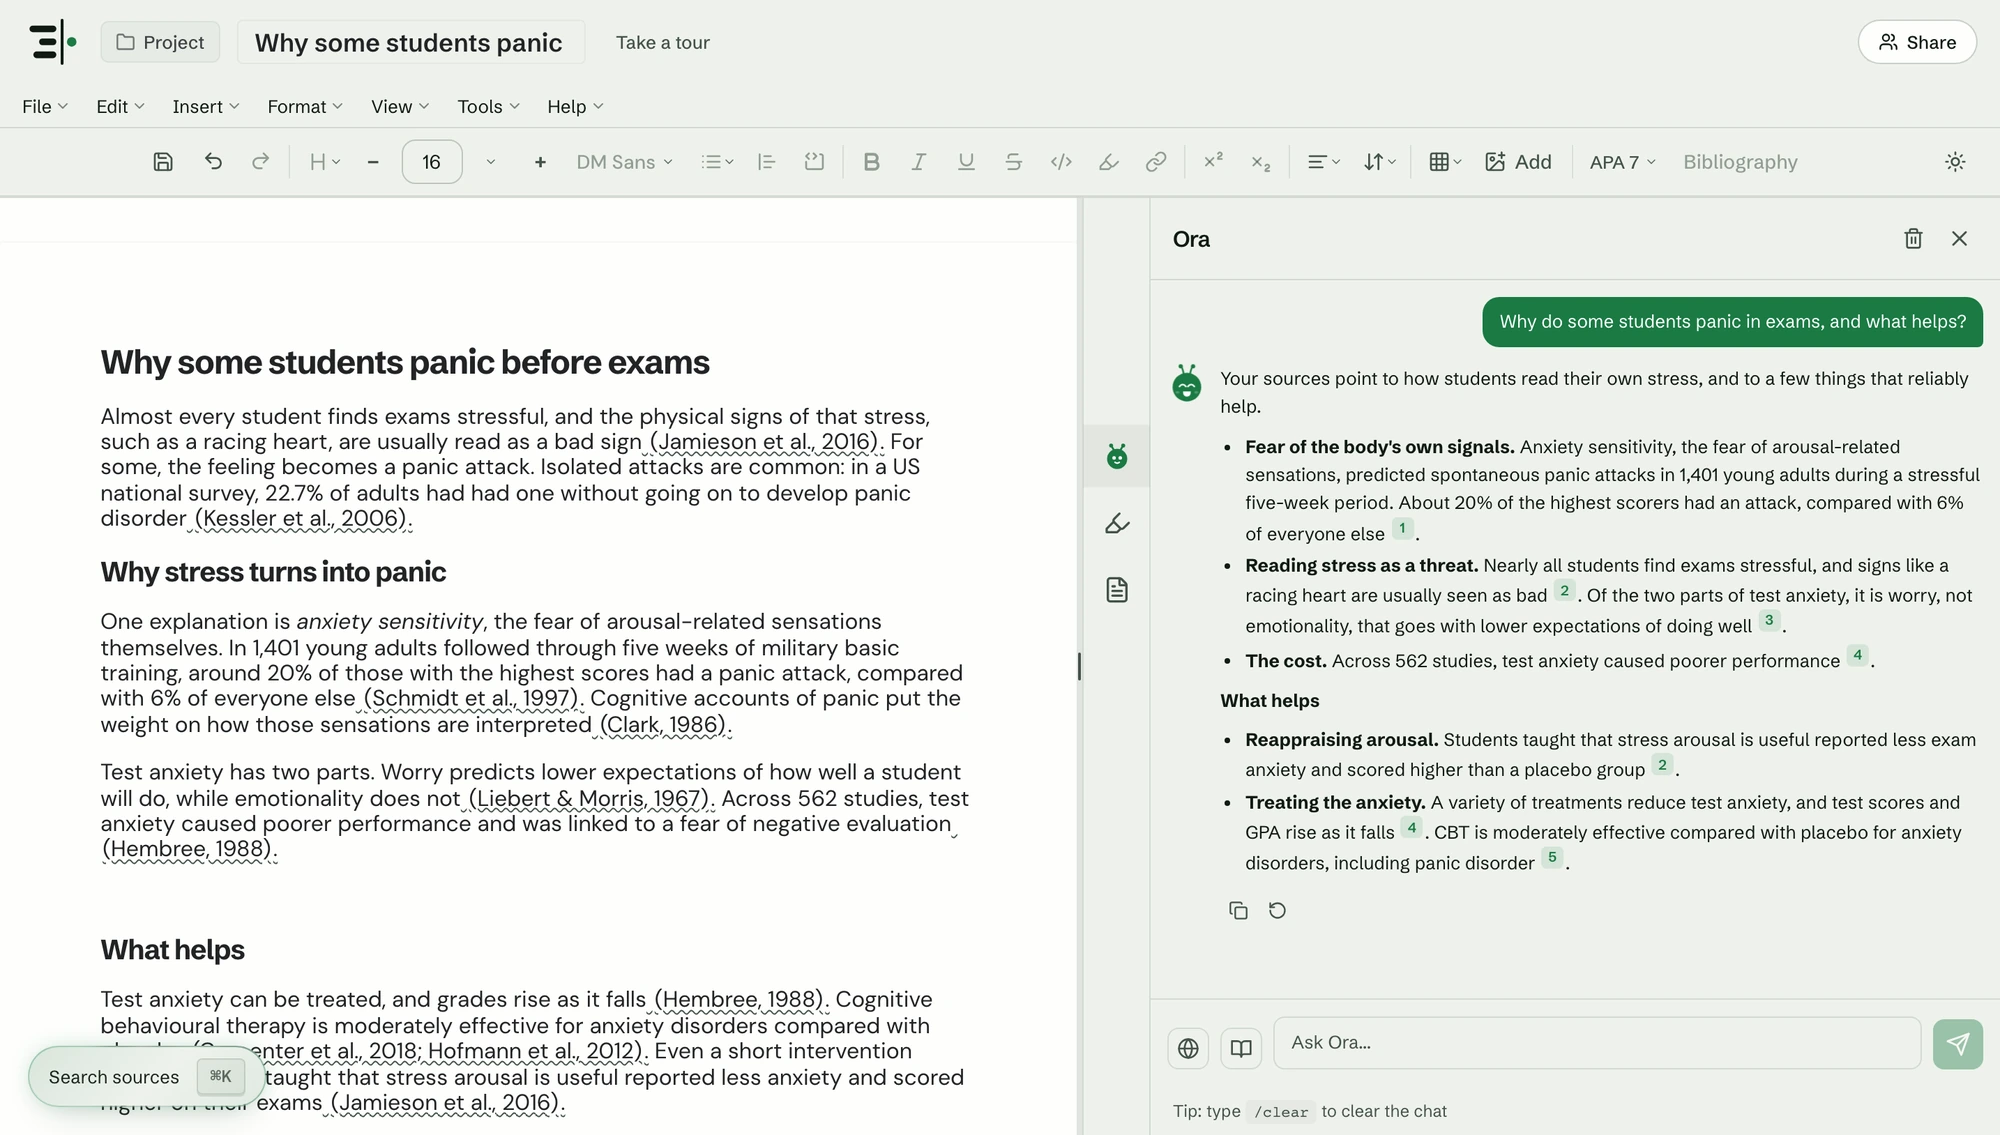Undo the last edit
Image resolution: width=2000 pixels, height=1135 pixels.
coord(213,162)
